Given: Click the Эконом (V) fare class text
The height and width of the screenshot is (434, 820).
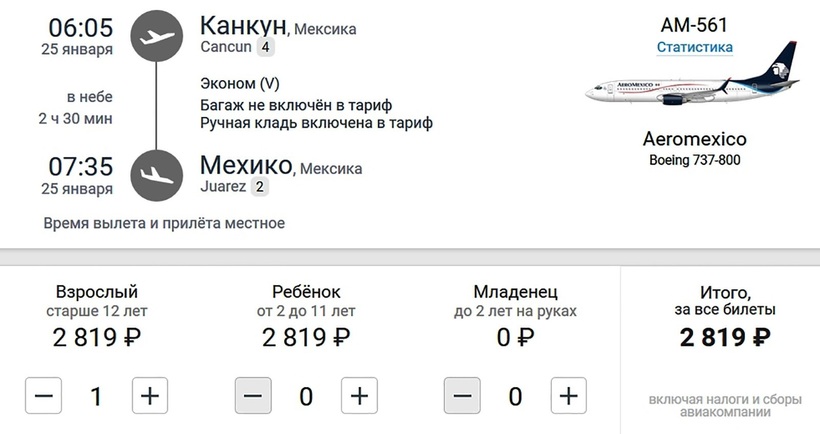Looking at the screenshot, I should [x=240, y=83].
